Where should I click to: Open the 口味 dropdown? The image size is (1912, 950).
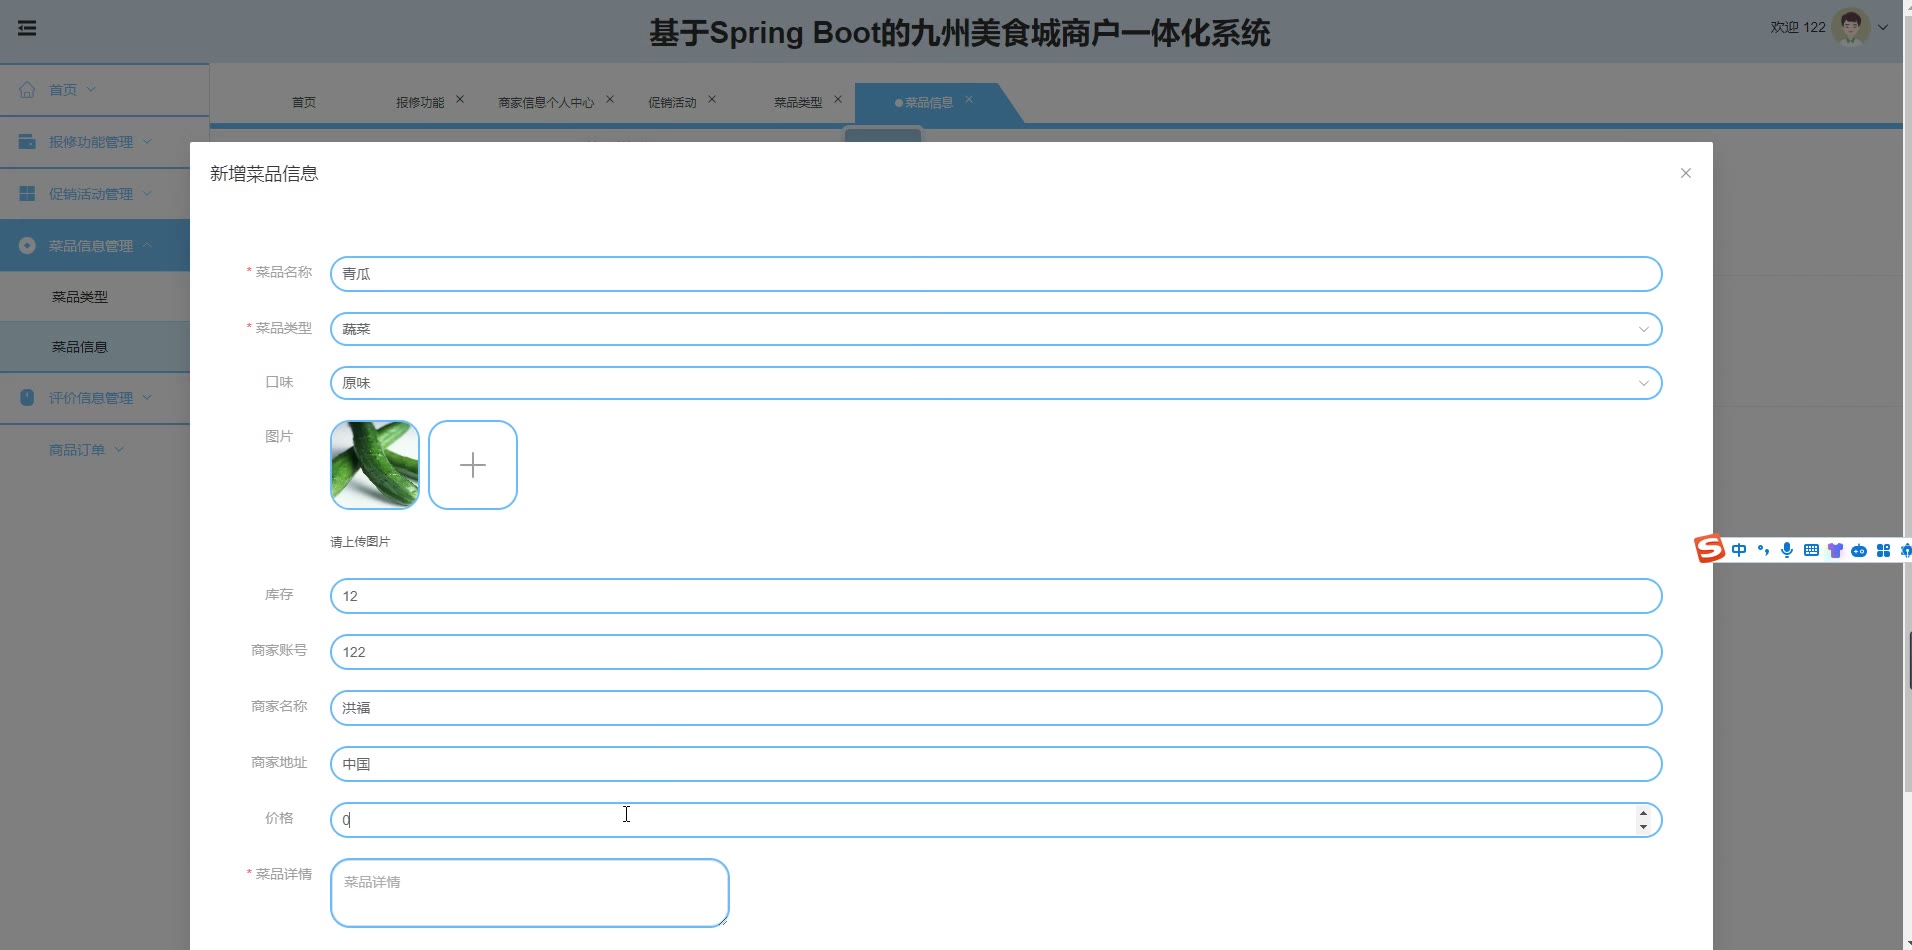[996, 383]
